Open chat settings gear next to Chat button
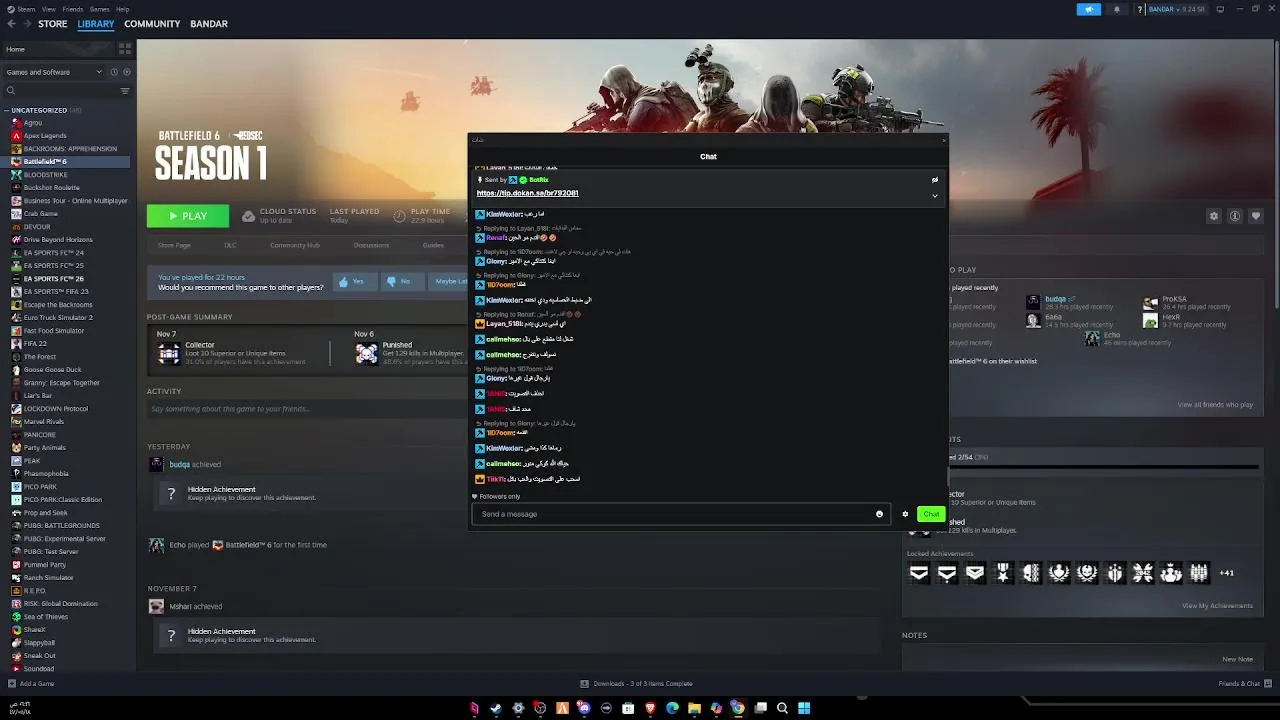The image size is (1280, 720). coord(905,514)
